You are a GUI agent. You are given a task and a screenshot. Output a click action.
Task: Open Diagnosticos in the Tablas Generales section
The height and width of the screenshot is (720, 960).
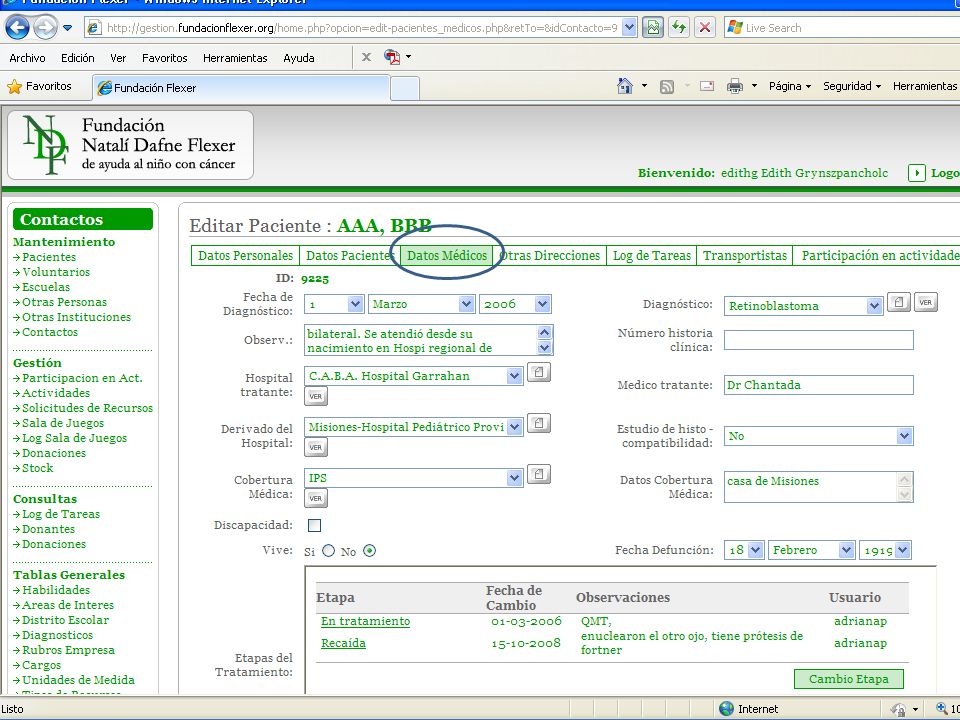pyautogui.click(x=58, y=636)
